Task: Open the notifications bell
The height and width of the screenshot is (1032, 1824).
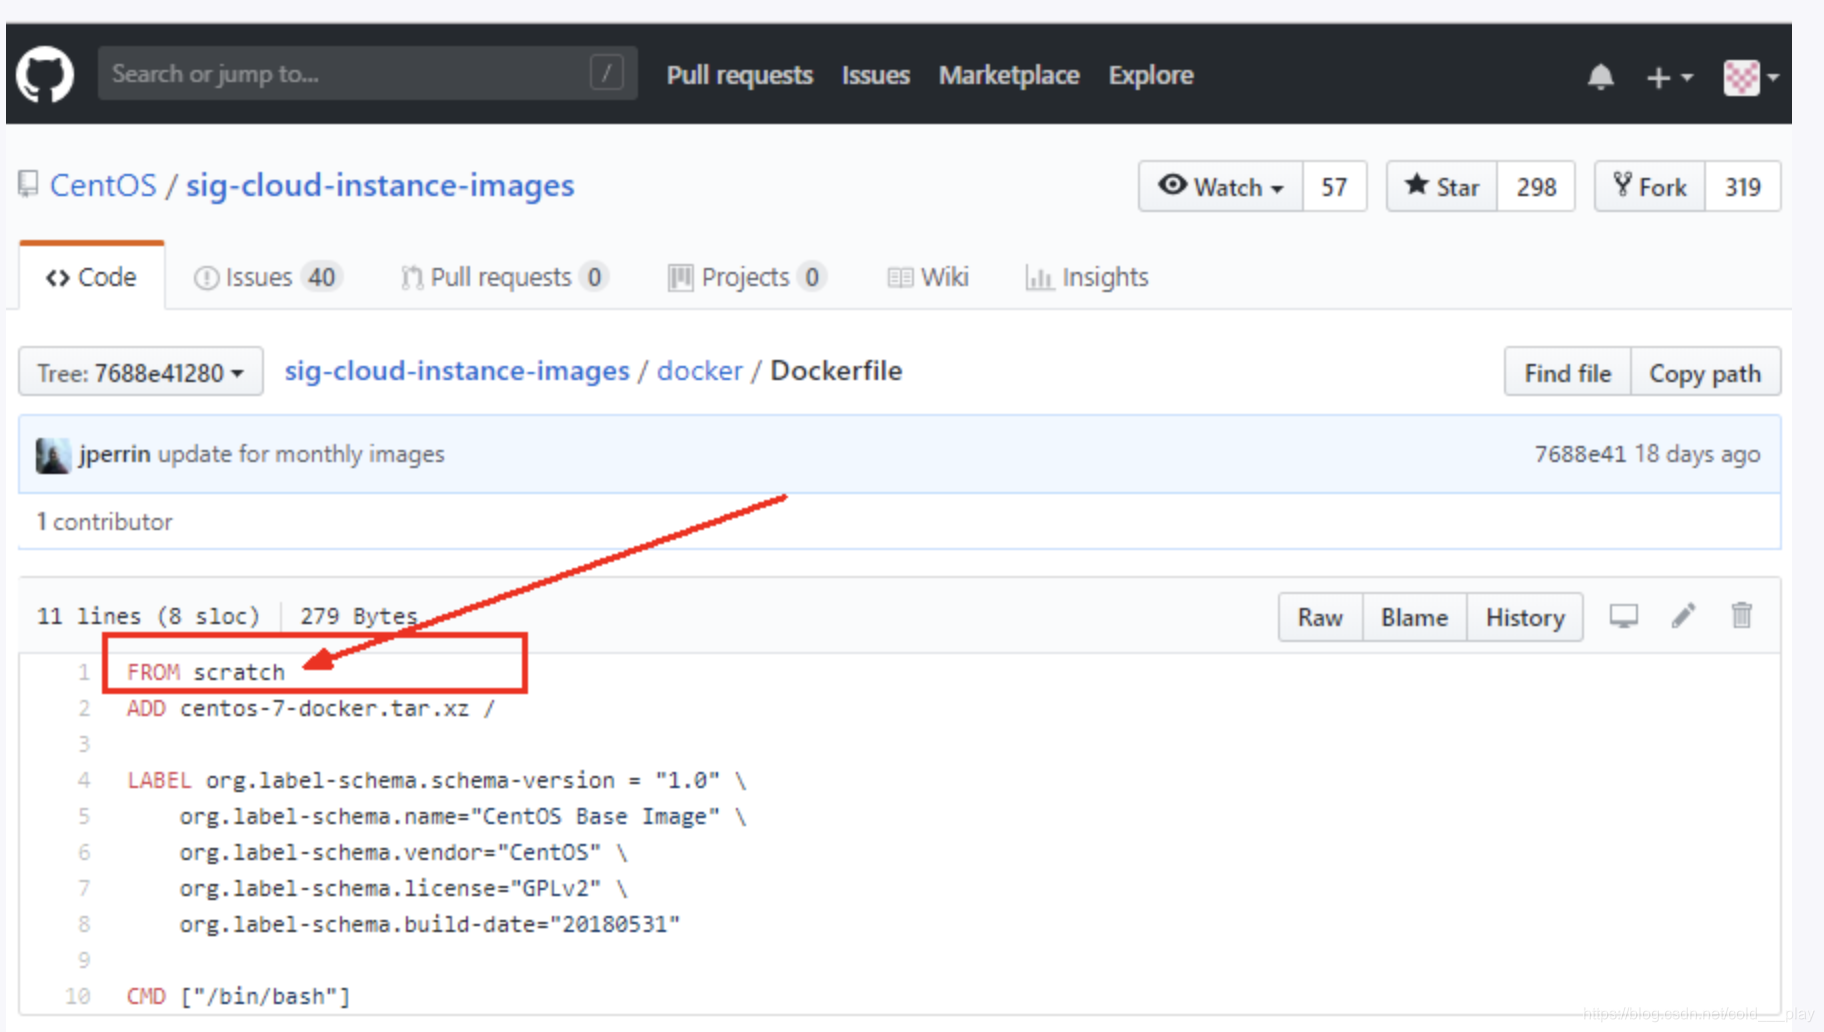Action: (x=1600, y=76)
